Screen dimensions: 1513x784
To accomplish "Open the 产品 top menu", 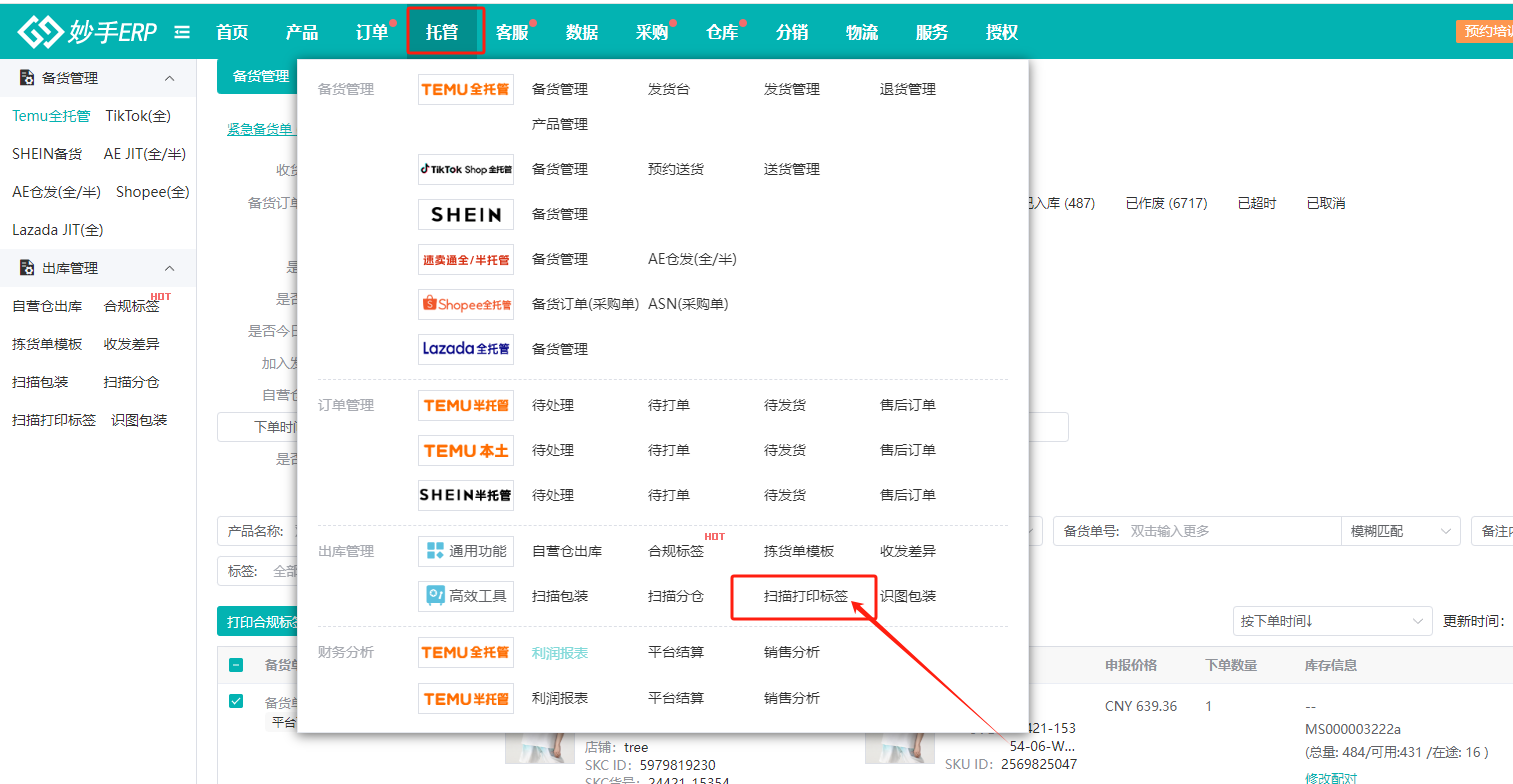I will [302, 32].
